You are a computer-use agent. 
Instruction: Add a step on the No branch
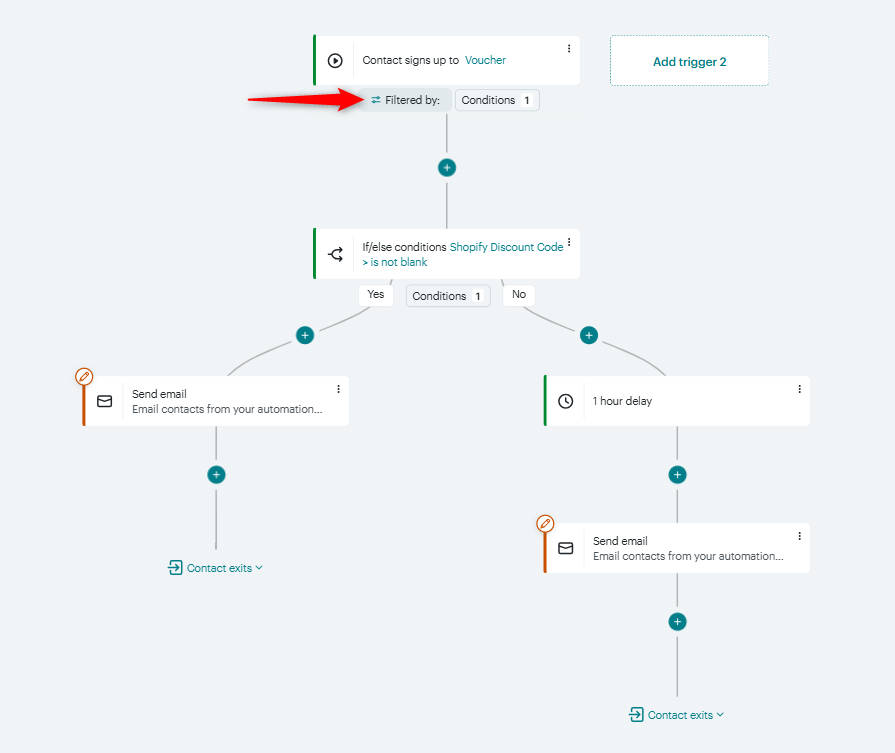[589, 335]
